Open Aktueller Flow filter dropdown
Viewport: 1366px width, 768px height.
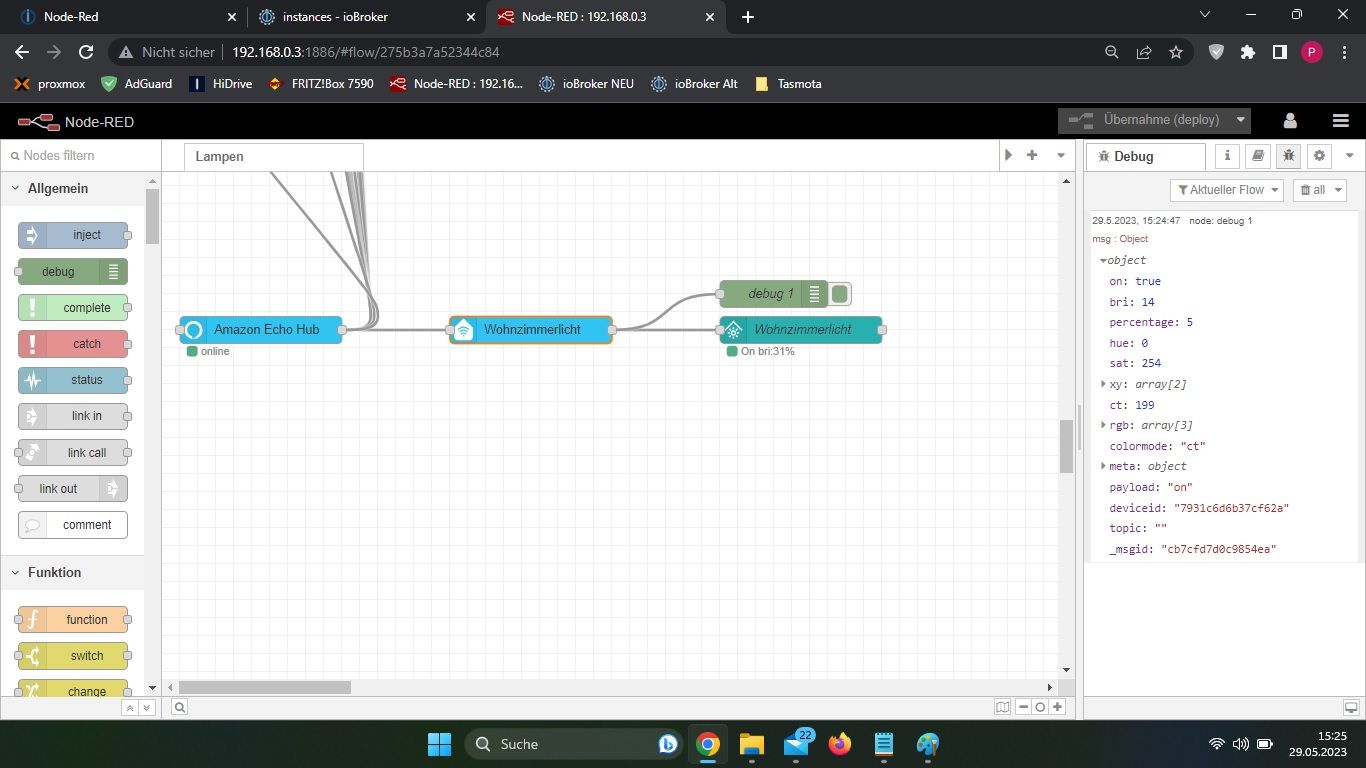click(x=1226, y=190)
